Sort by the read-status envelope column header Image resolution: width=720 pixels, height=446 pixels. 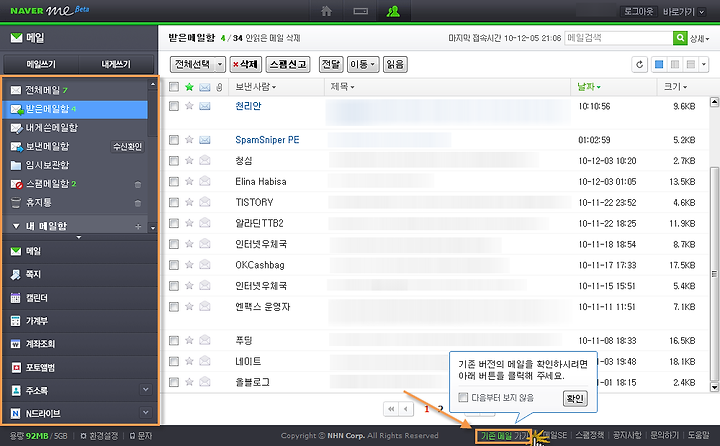point(205,87)
